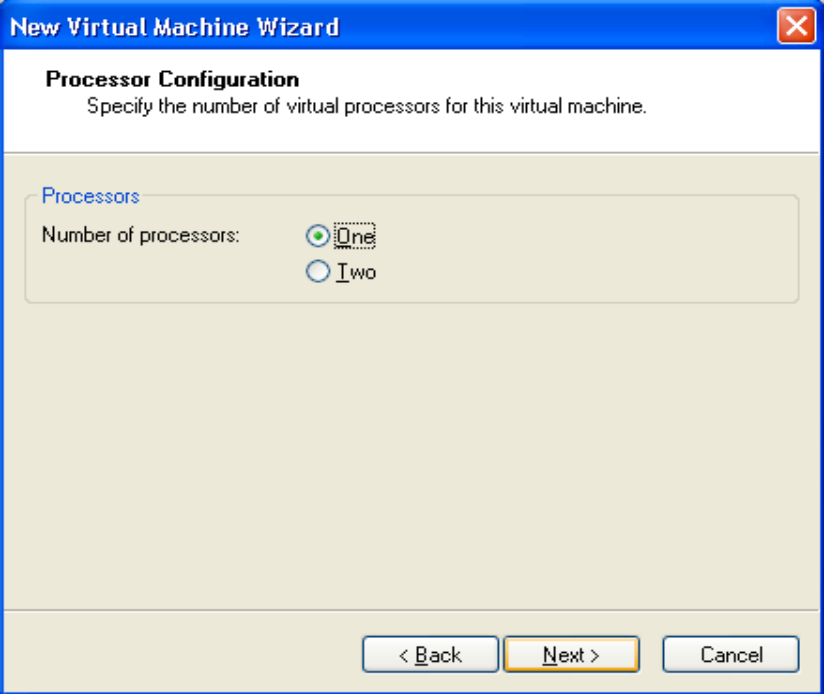Screen dimensions: 824x694
Task: Click the word 'Wizard' in the title
Action: coord(295,26)
